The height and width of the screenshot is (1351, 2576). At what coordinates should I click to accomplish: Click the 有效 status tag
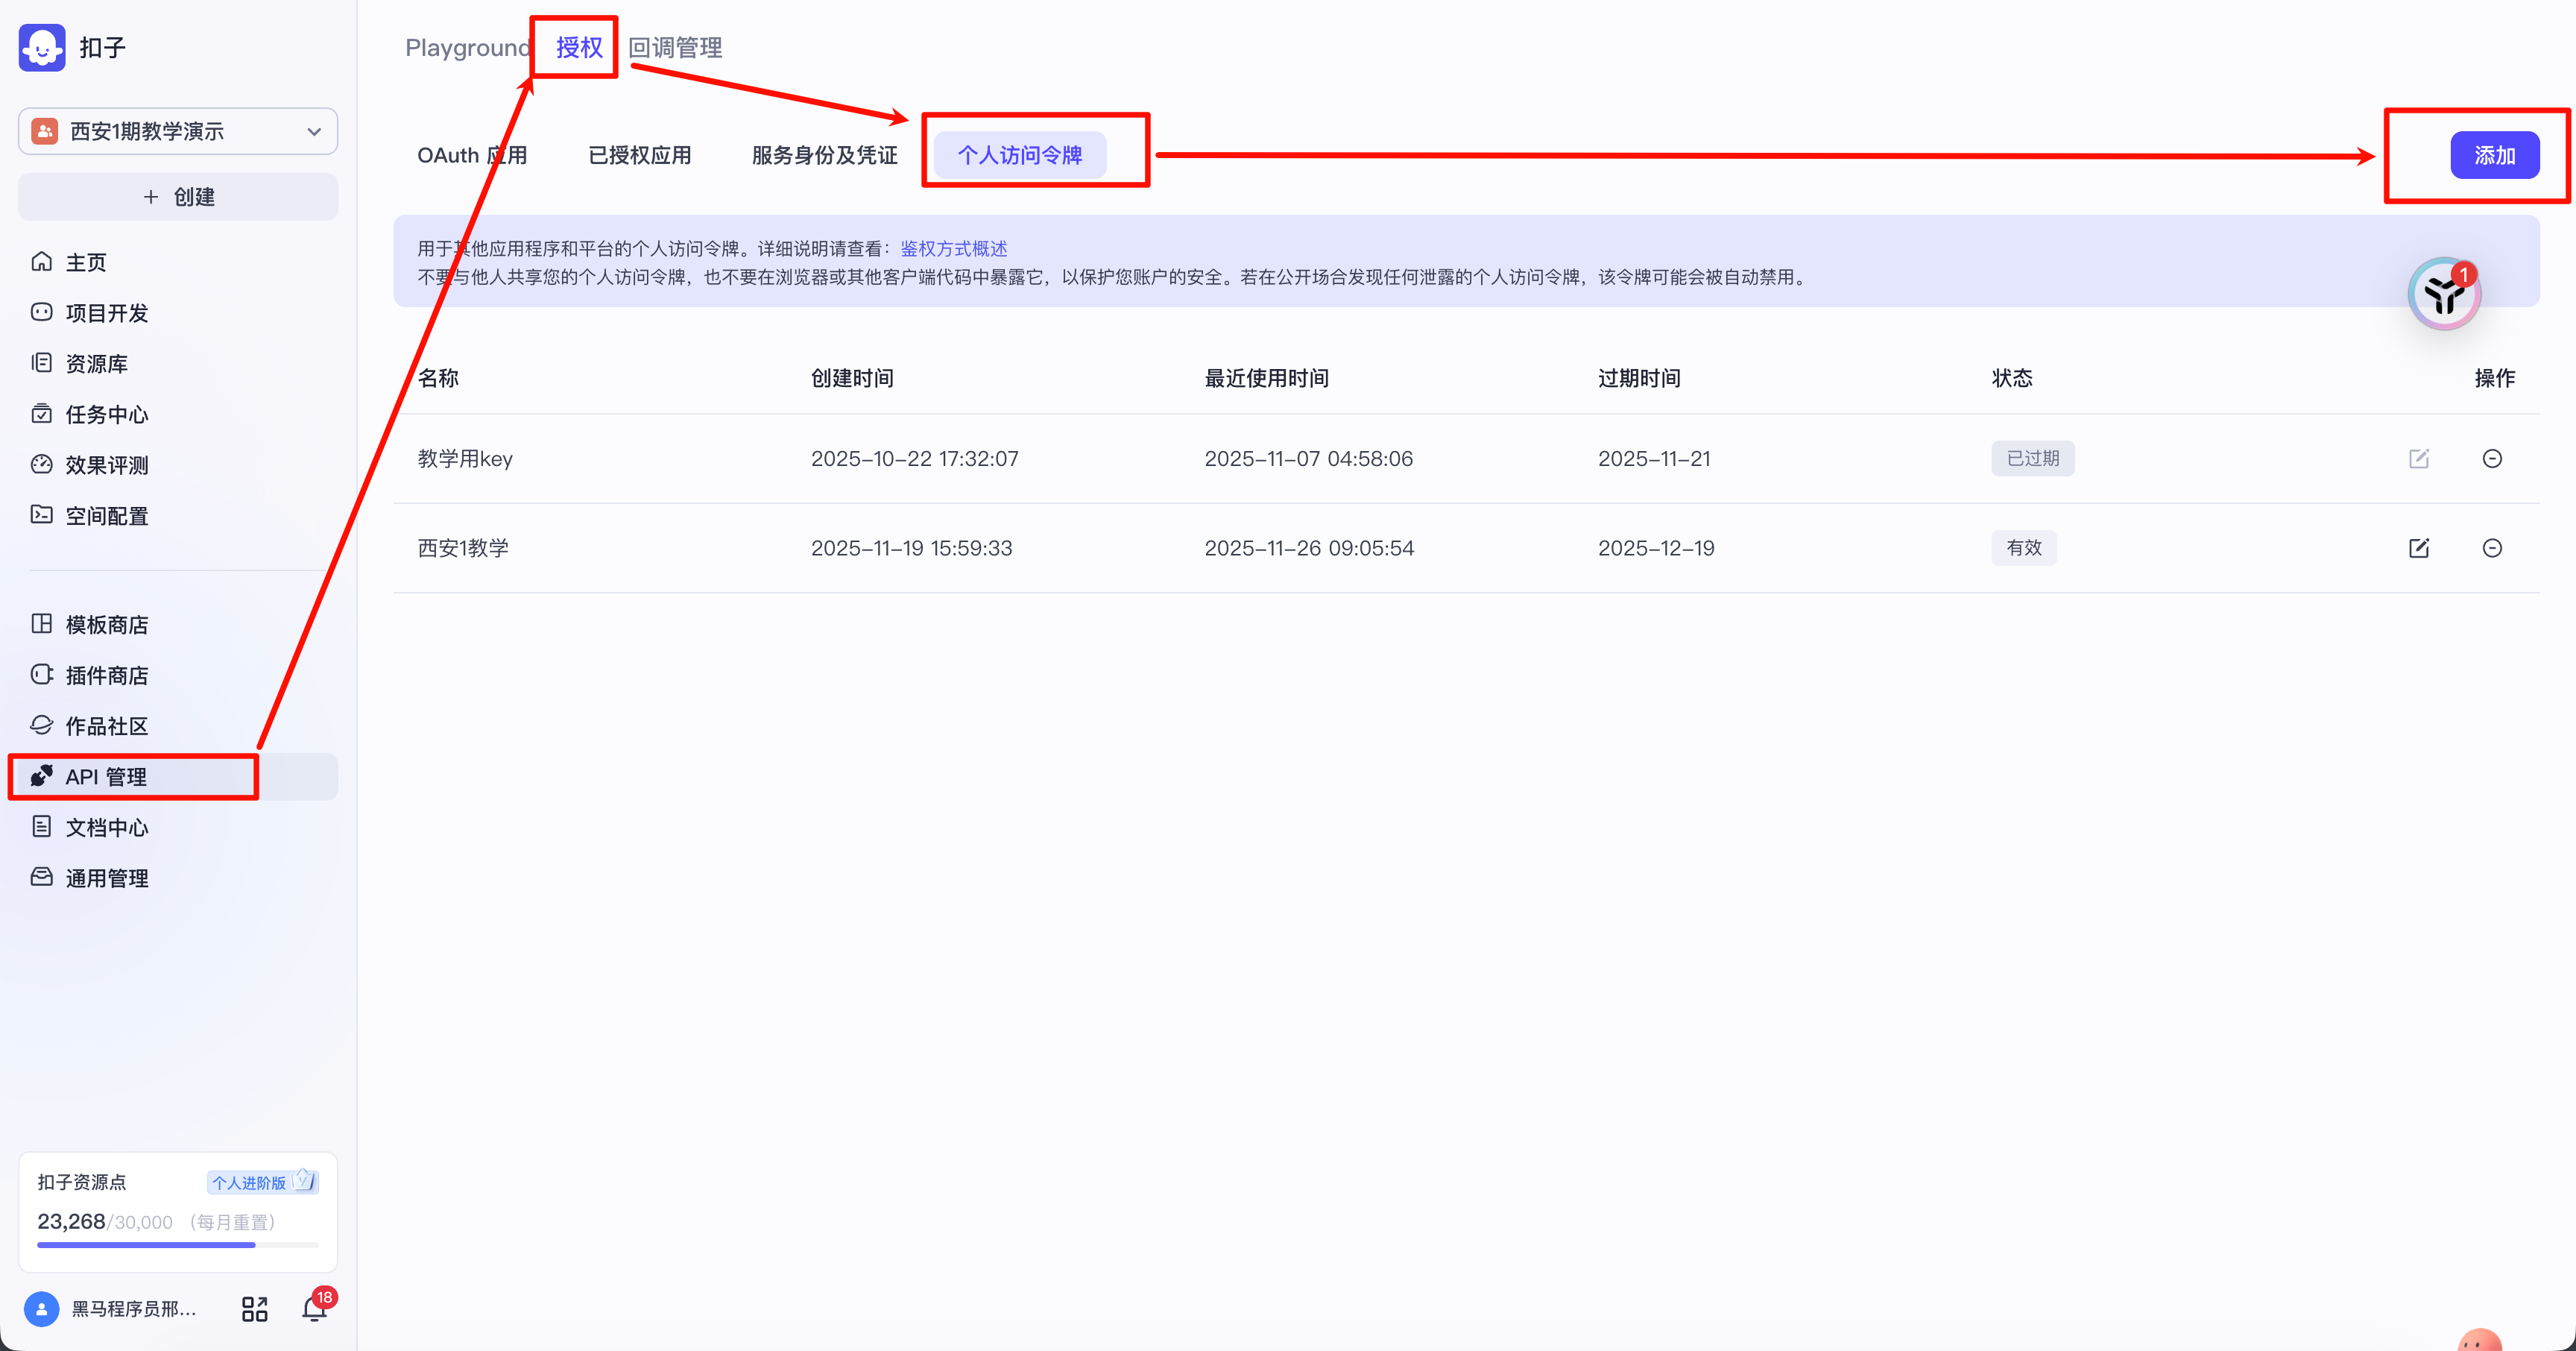coord(2023,548)
